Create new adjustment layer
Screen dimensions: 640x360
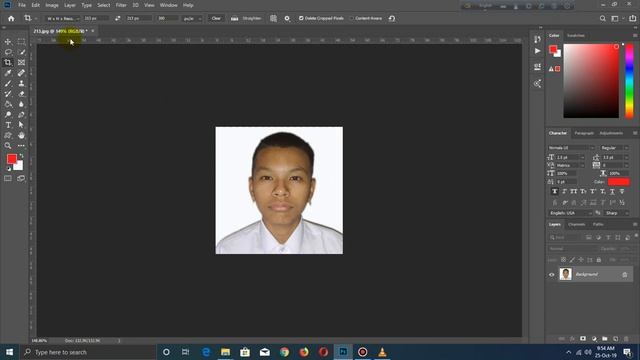coord(594,339)
